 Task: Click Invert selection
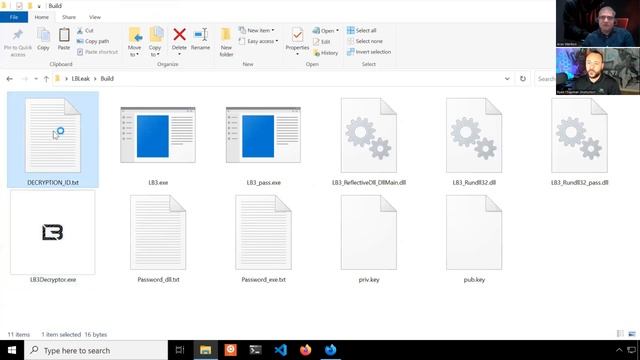point(369,52)
